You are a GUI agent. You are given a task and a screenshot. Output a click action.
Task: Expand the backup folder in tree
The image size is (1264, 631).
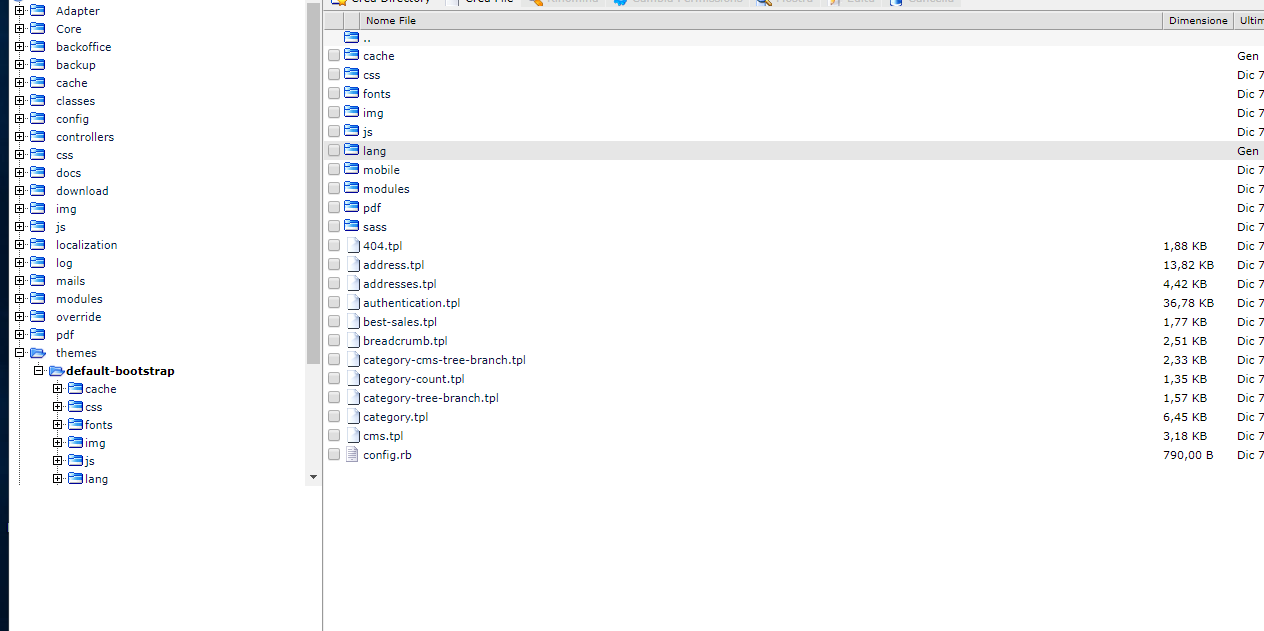click(x=20, y=64)
